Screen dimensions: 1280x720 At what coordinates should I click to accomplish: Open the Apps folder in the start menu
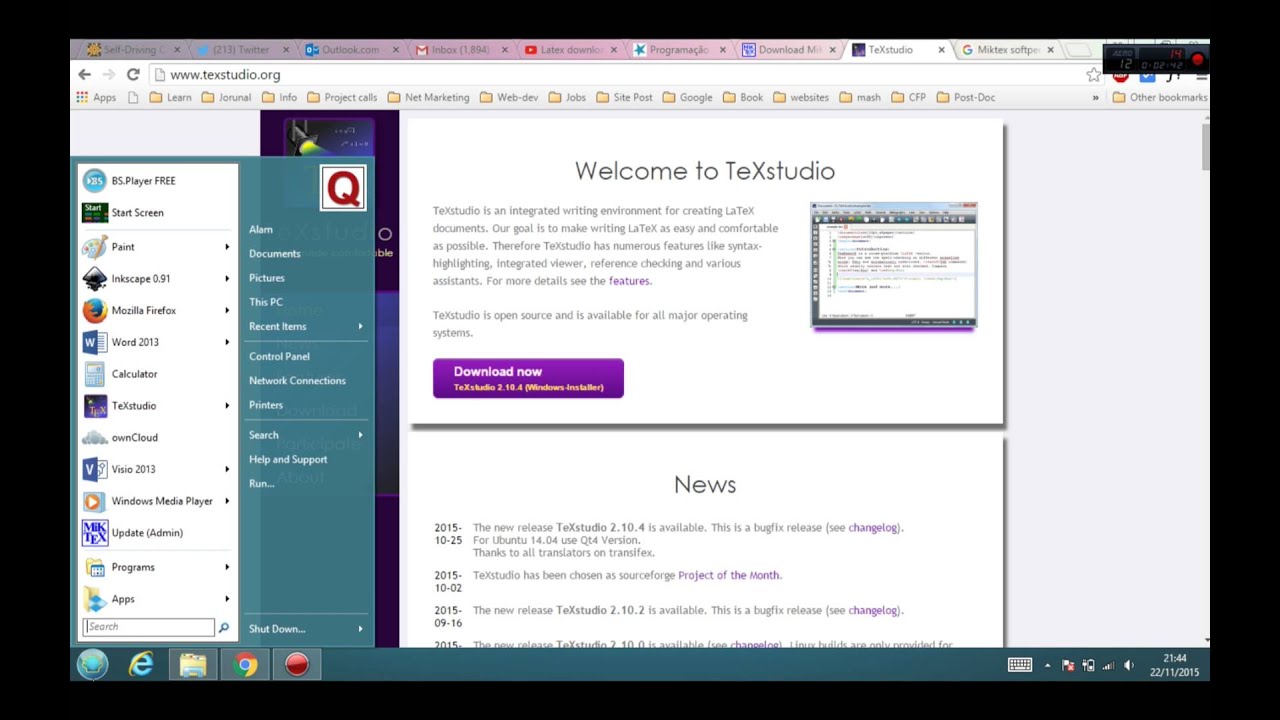(x=156, y=599)
